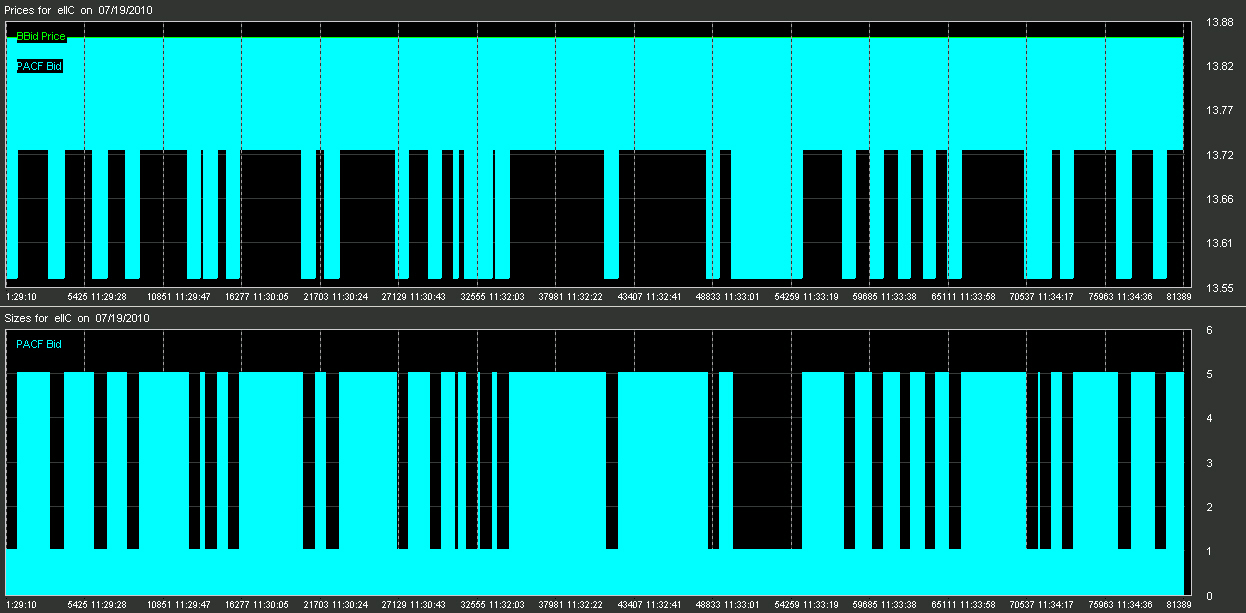Viewport: 1246px width, 613px height.
Task: Click "65111 11:33:58" label under Prices chart
Action: click(x=963, y=297)
